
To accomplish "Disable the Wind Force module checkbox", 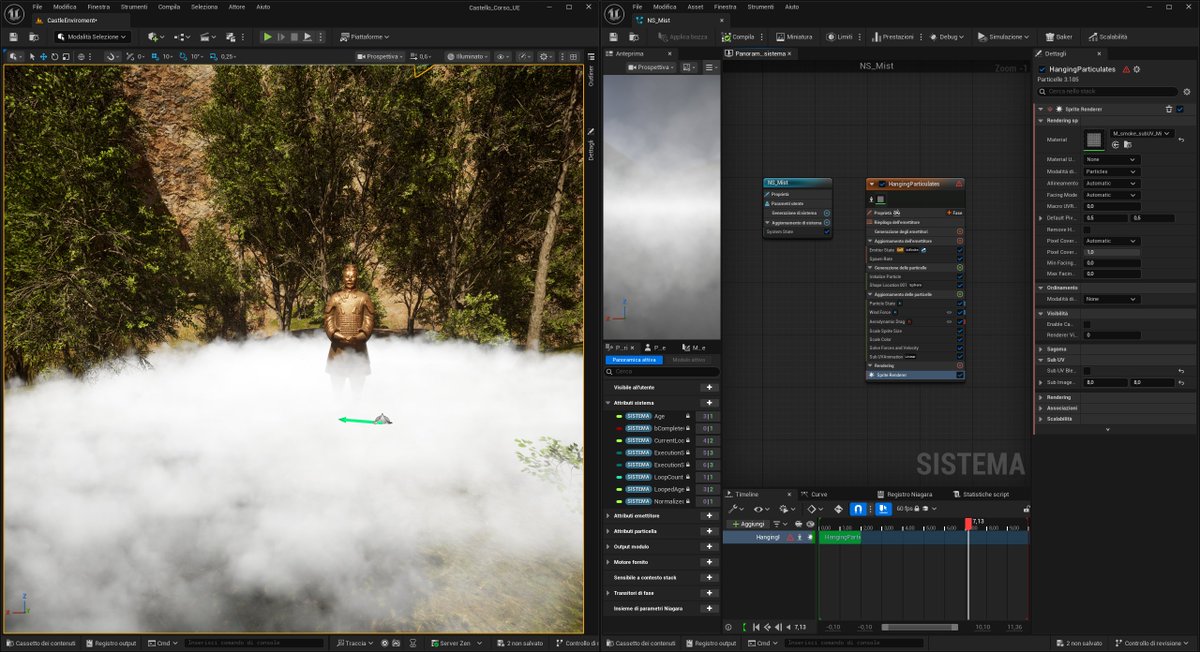I will pyautogui.click(x=959, y=312).
